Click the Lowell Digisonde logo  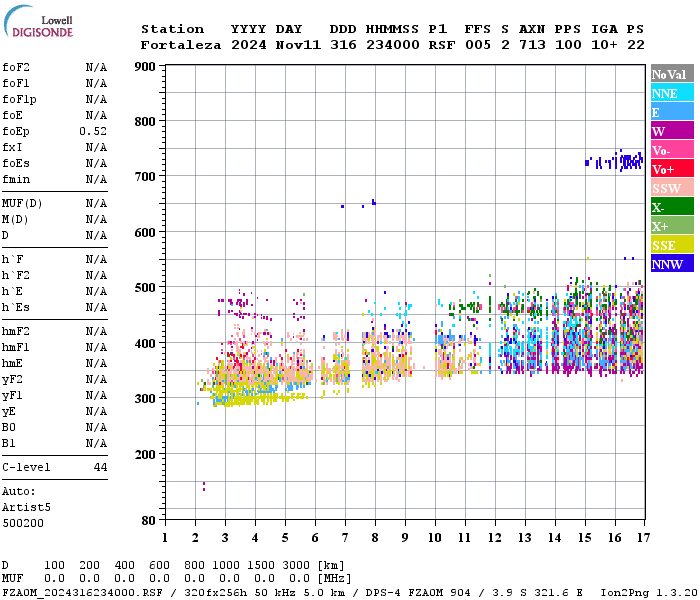tap(38, 21)
